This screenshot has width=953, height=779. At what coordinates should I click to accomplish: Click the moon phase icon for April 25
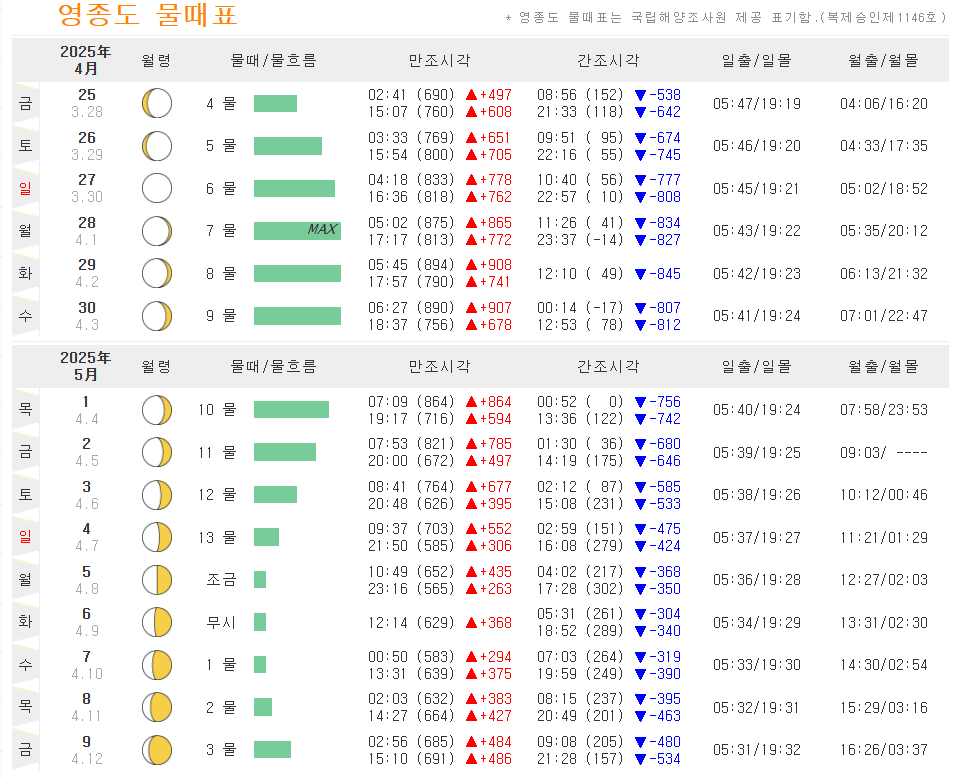click(x=157, y=103)
